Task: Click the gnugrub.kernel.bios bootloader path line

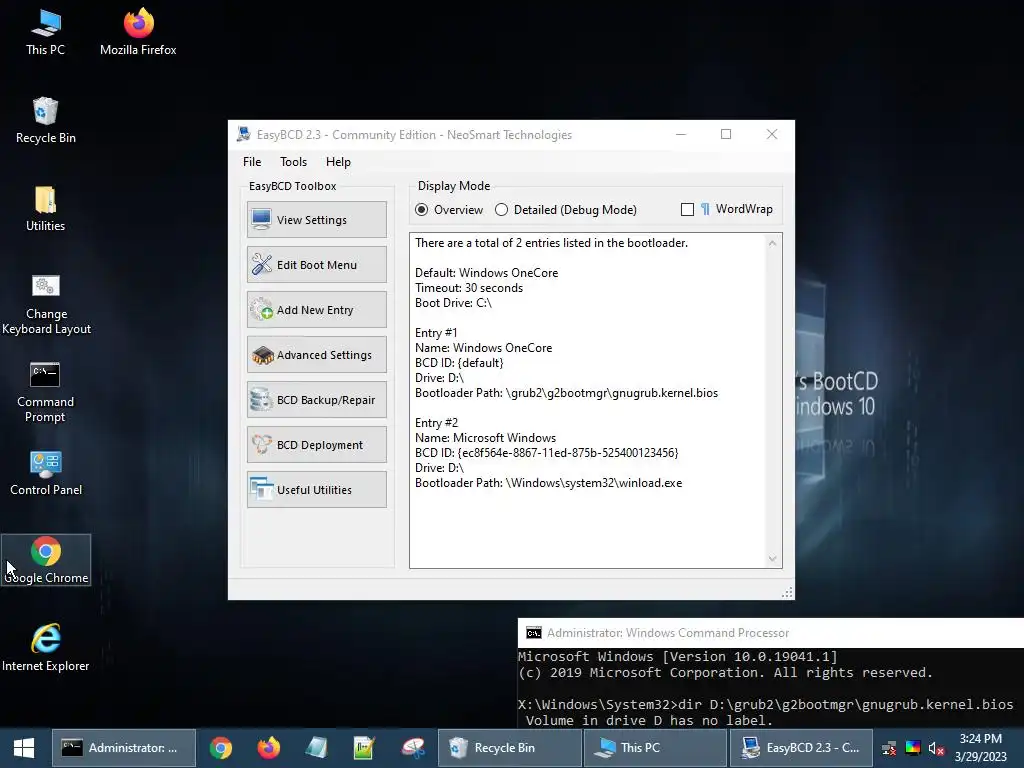Action: tap(566, 393)
